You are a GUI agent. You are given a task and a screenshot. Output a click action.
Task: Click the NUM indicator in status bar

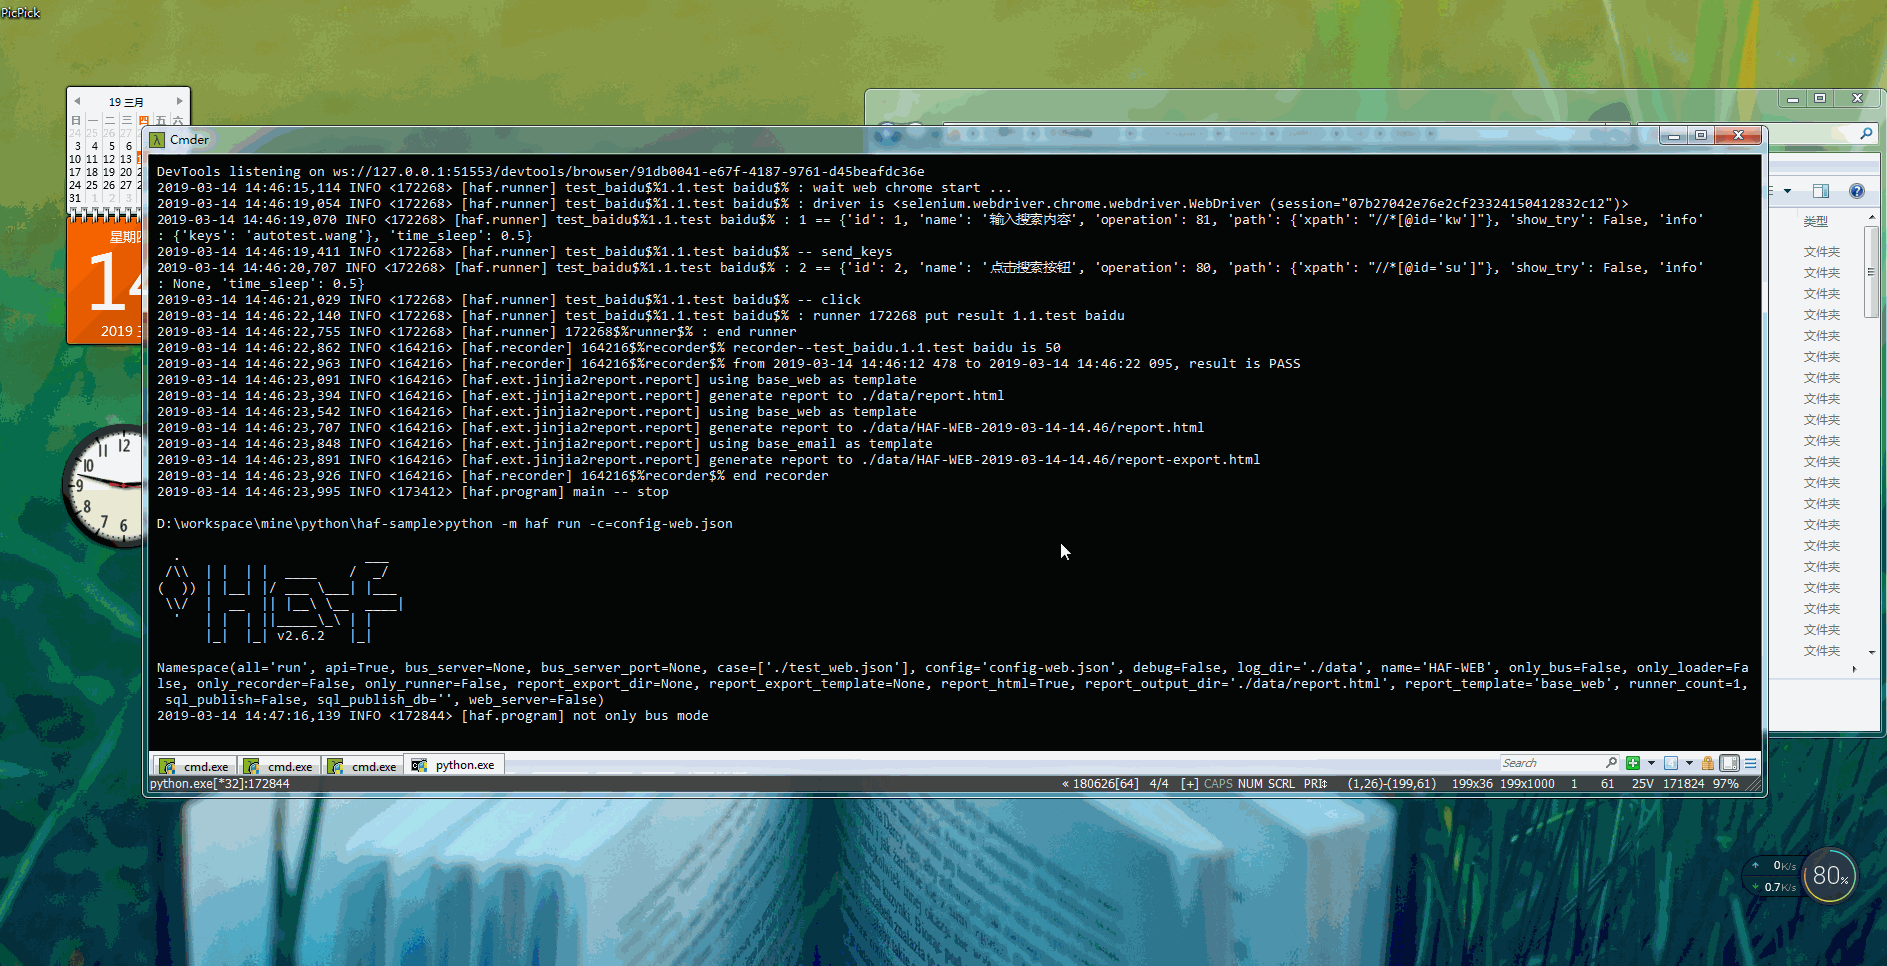coord(1250,784)
